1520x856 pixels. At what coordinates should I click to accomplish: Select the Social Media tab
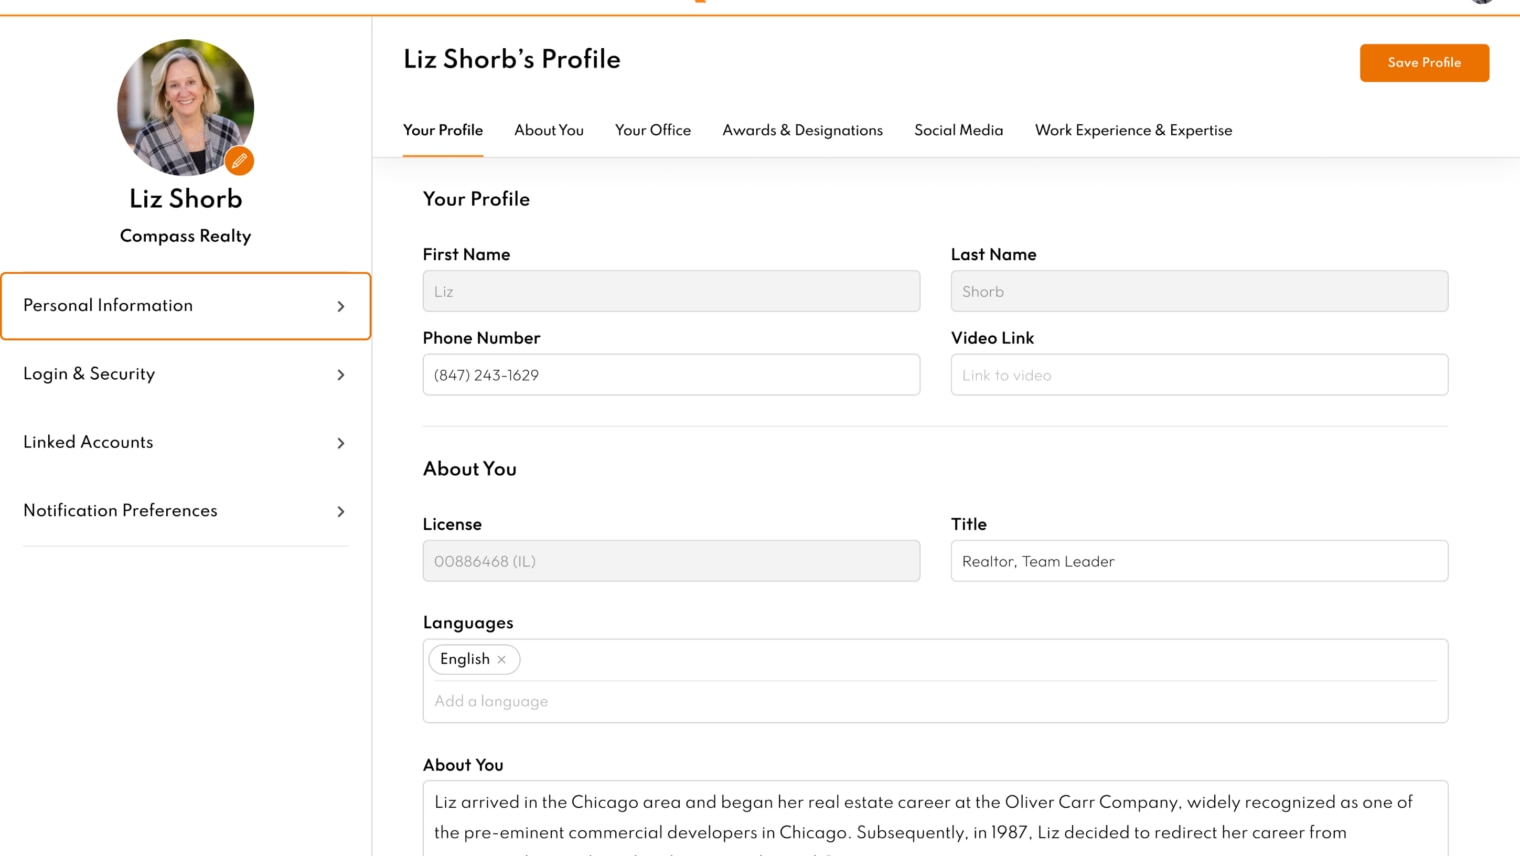(x=958, y=131)
